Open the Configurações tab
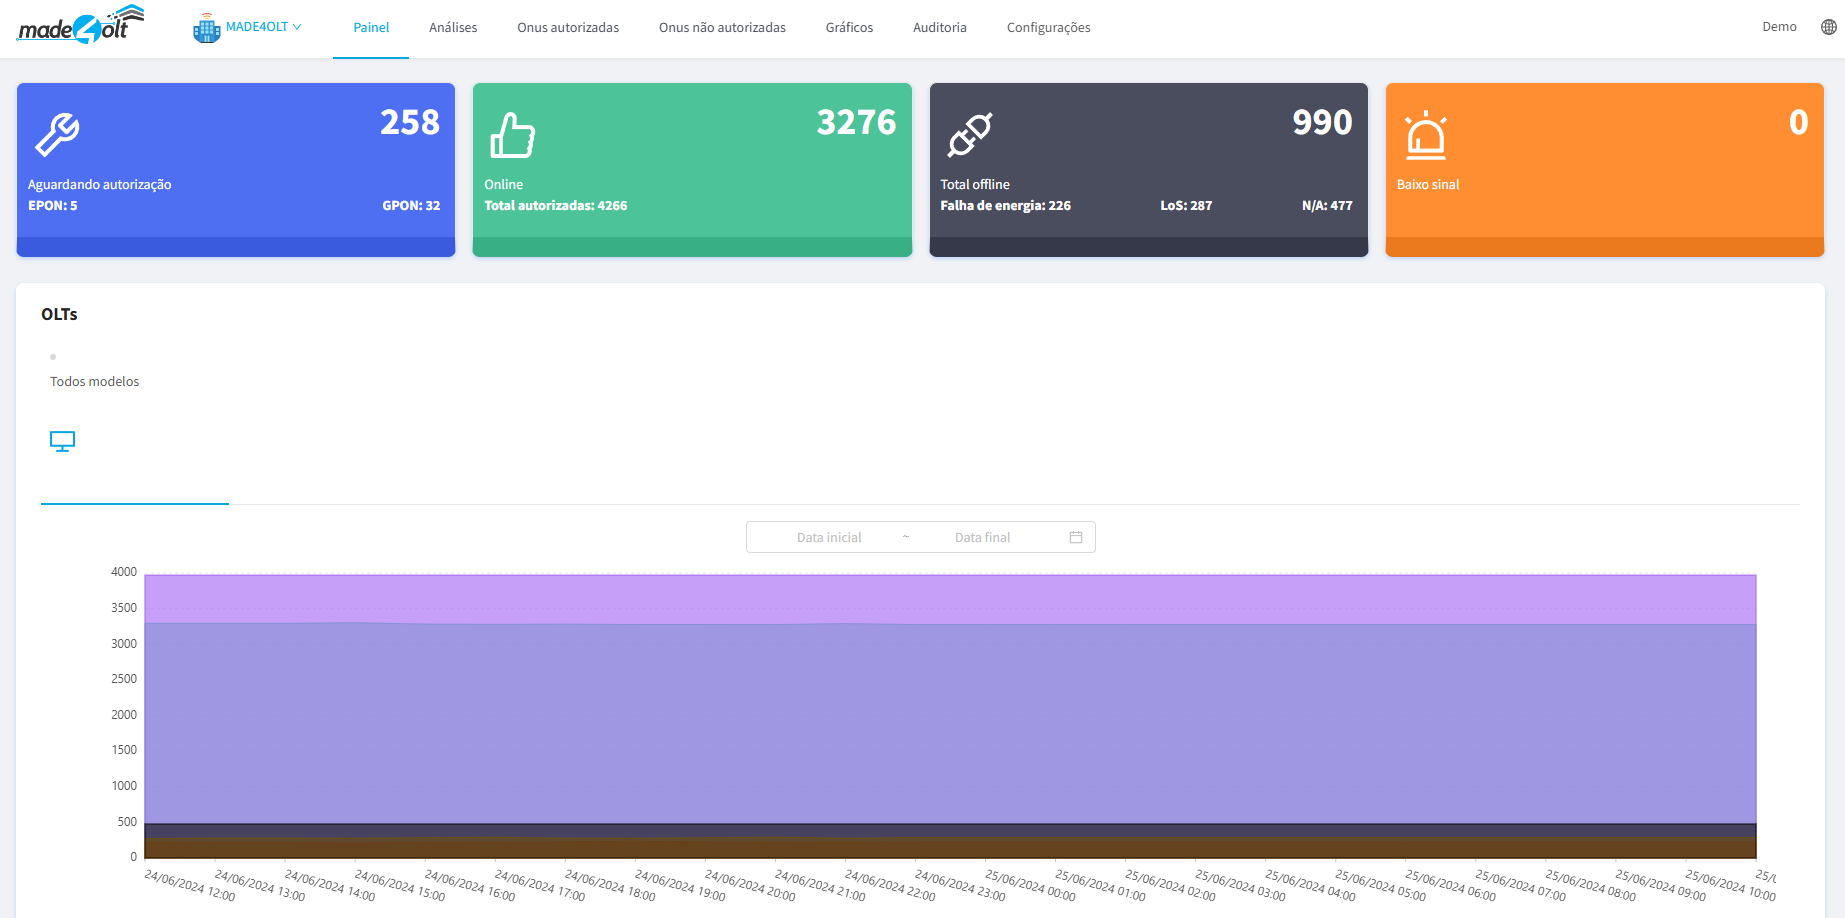This screenshot has height=918, width=1845. (1048, 28)
